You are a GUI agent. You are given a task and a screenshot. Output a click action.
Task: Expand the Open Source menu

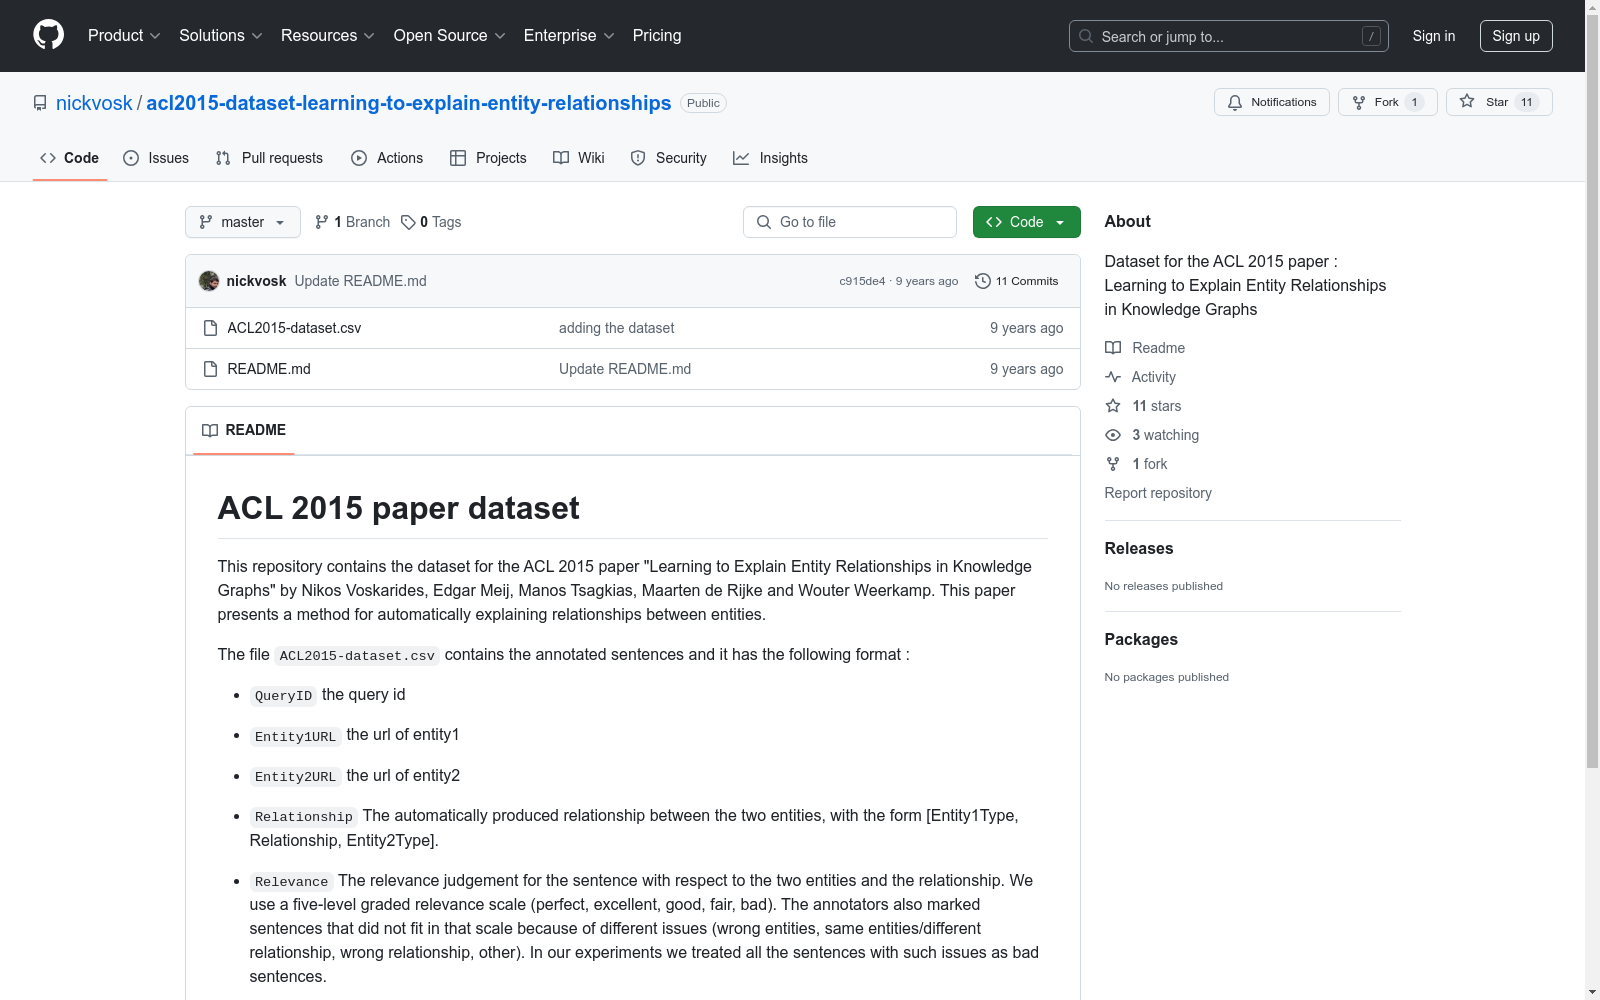pos(450,36)
